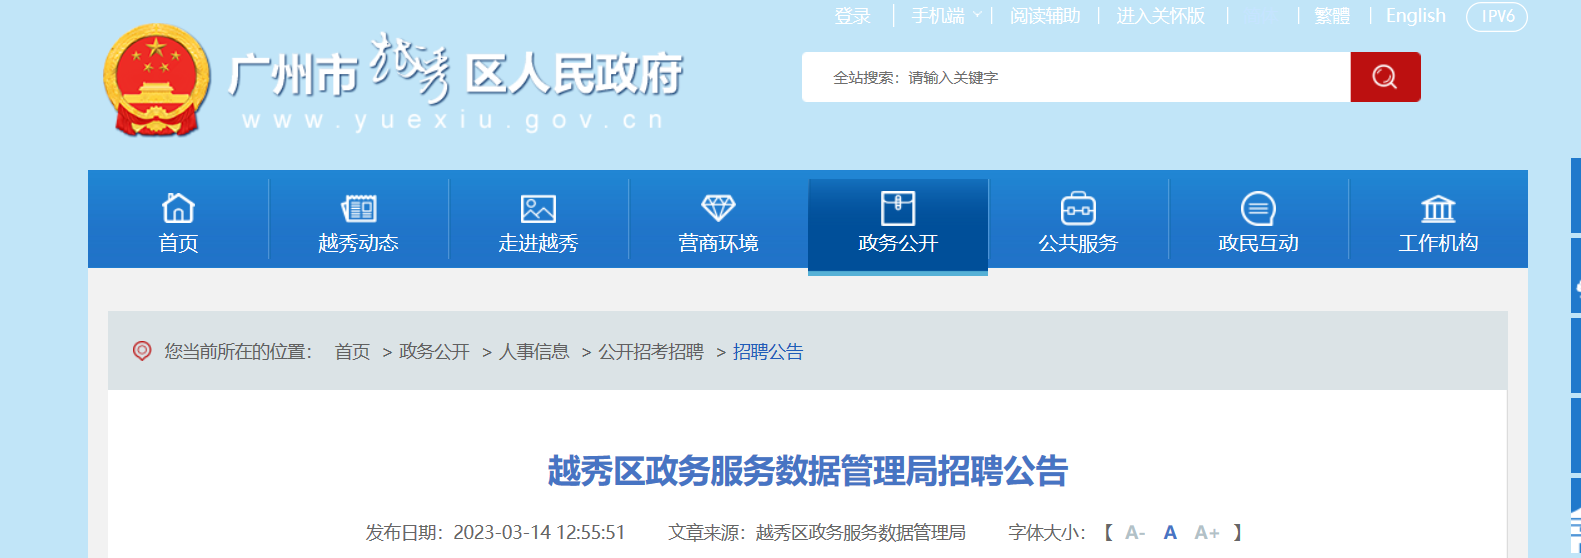Click the diamond icon for 营商环境
The image size is (1581, 558).
click(718, 208)
